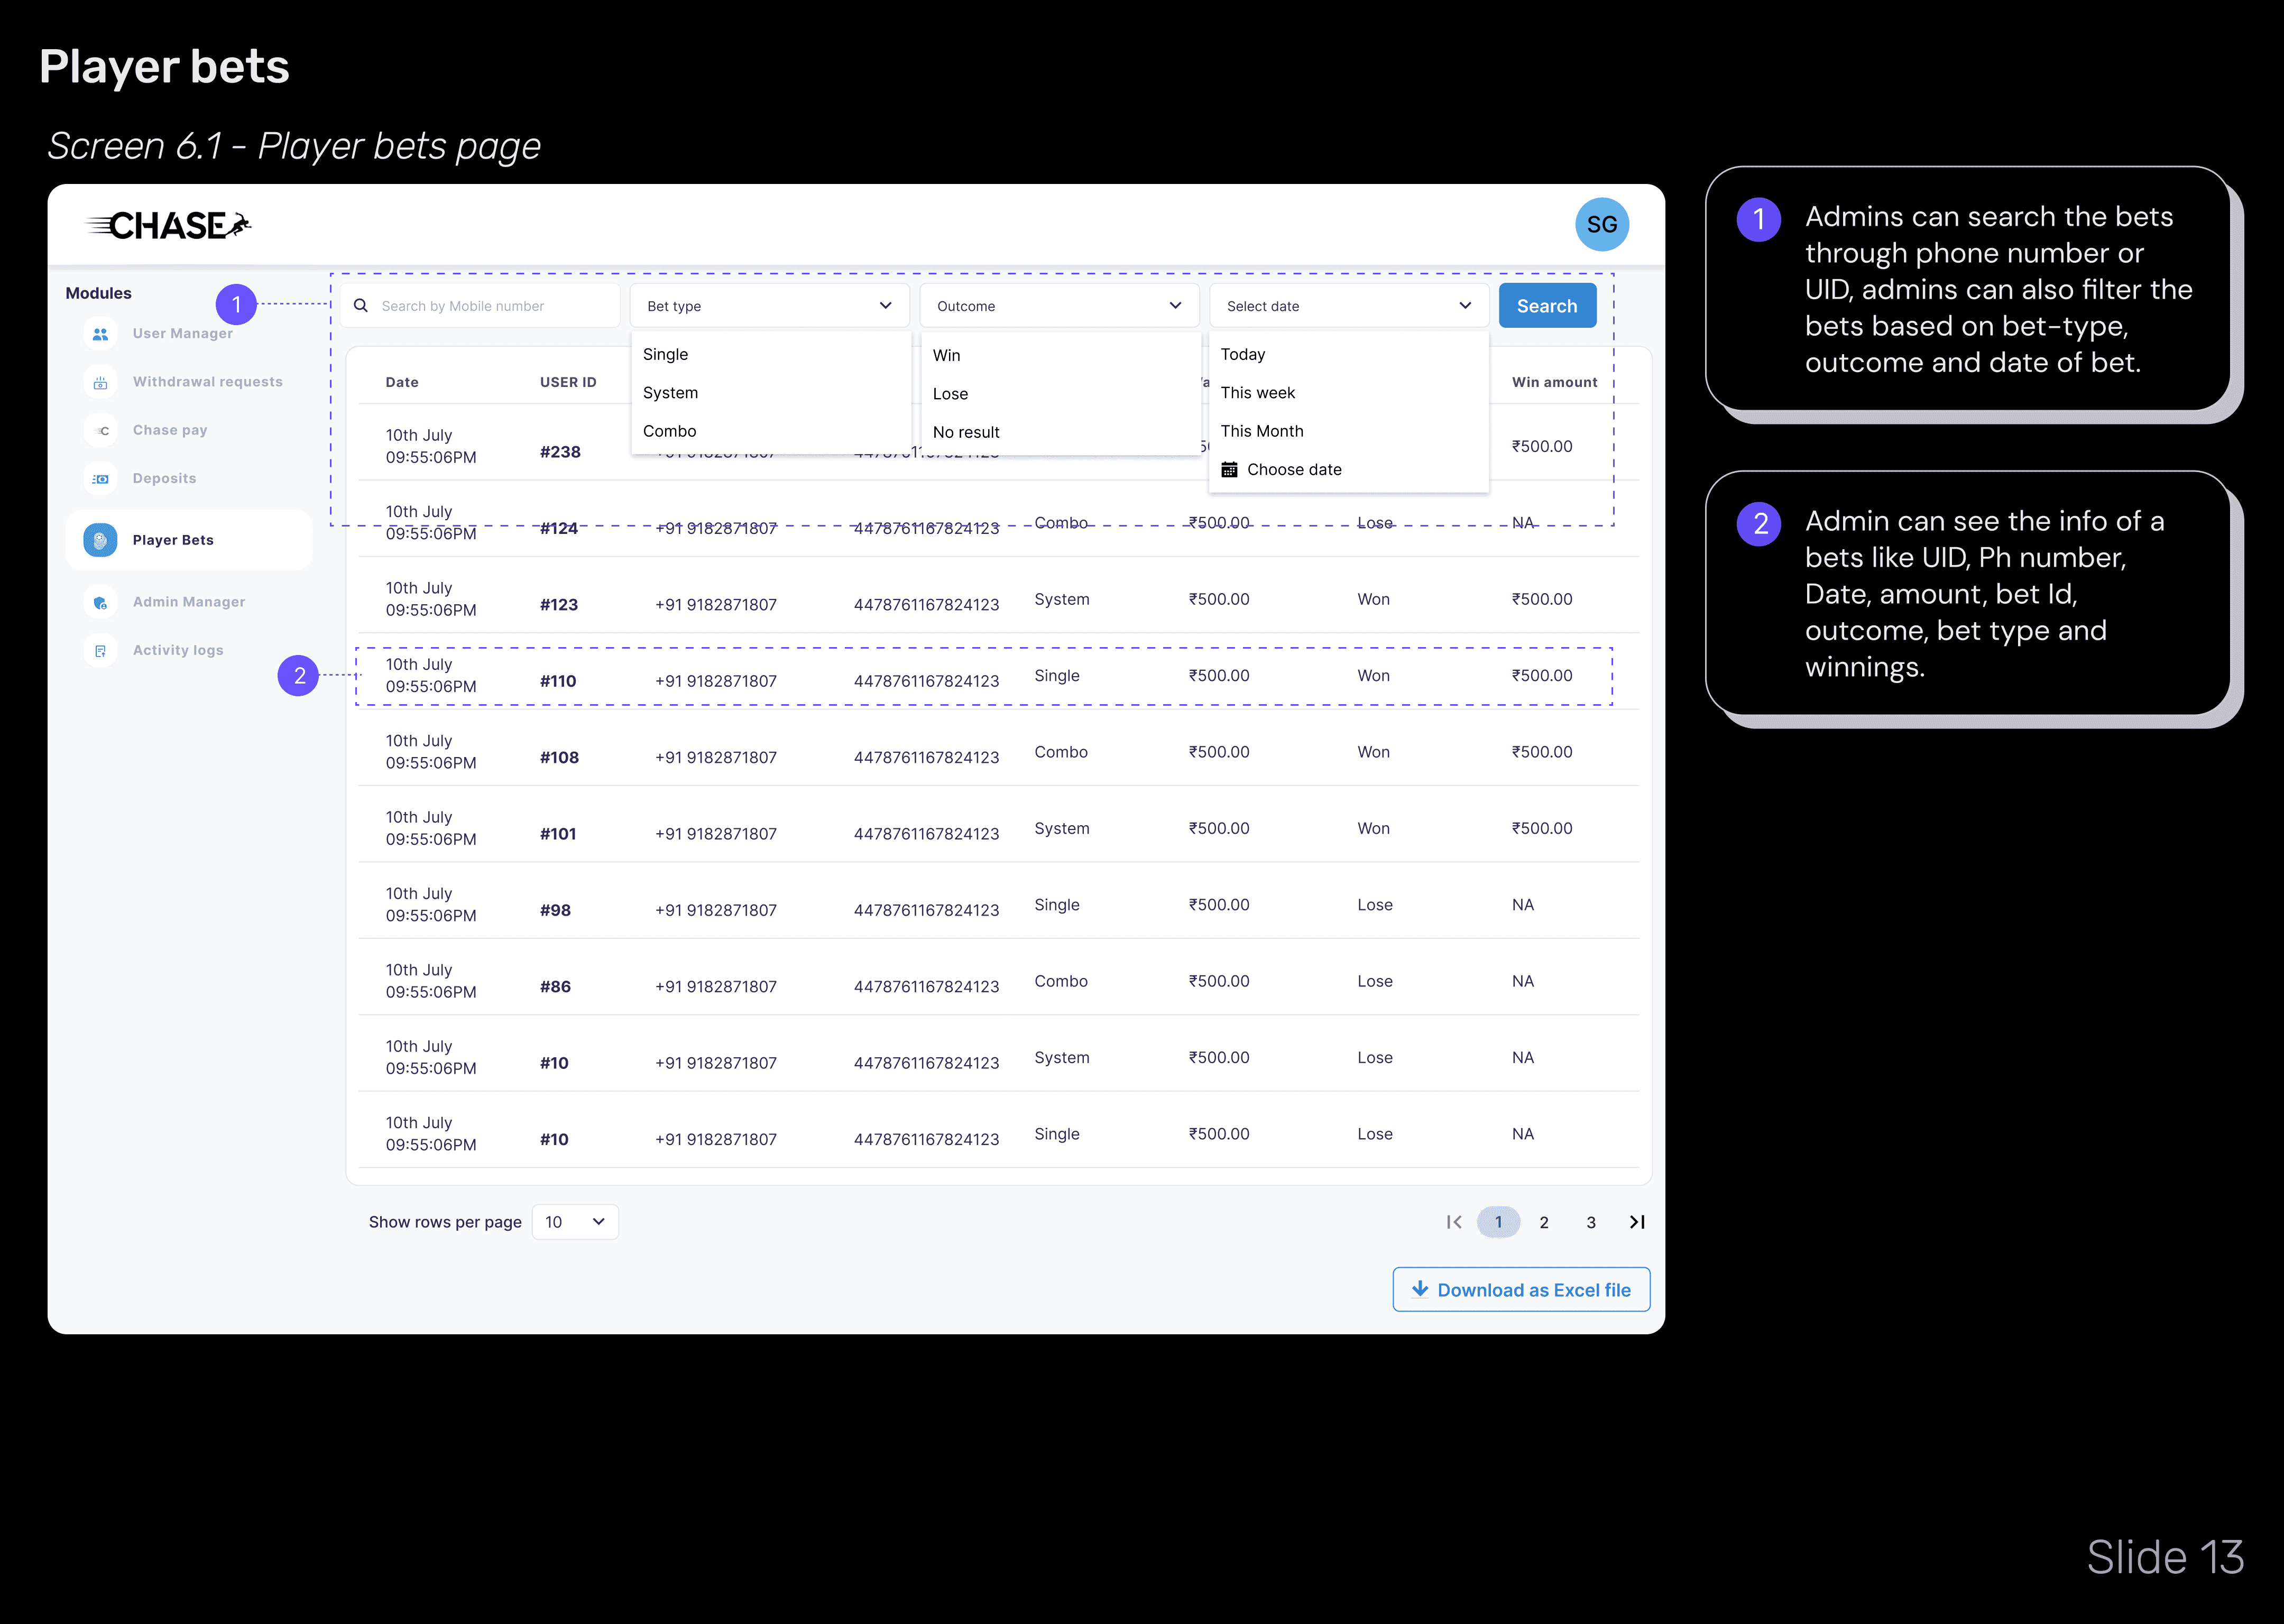
Task: Click Download as Excel file button
Action: pos(1521,1290)
